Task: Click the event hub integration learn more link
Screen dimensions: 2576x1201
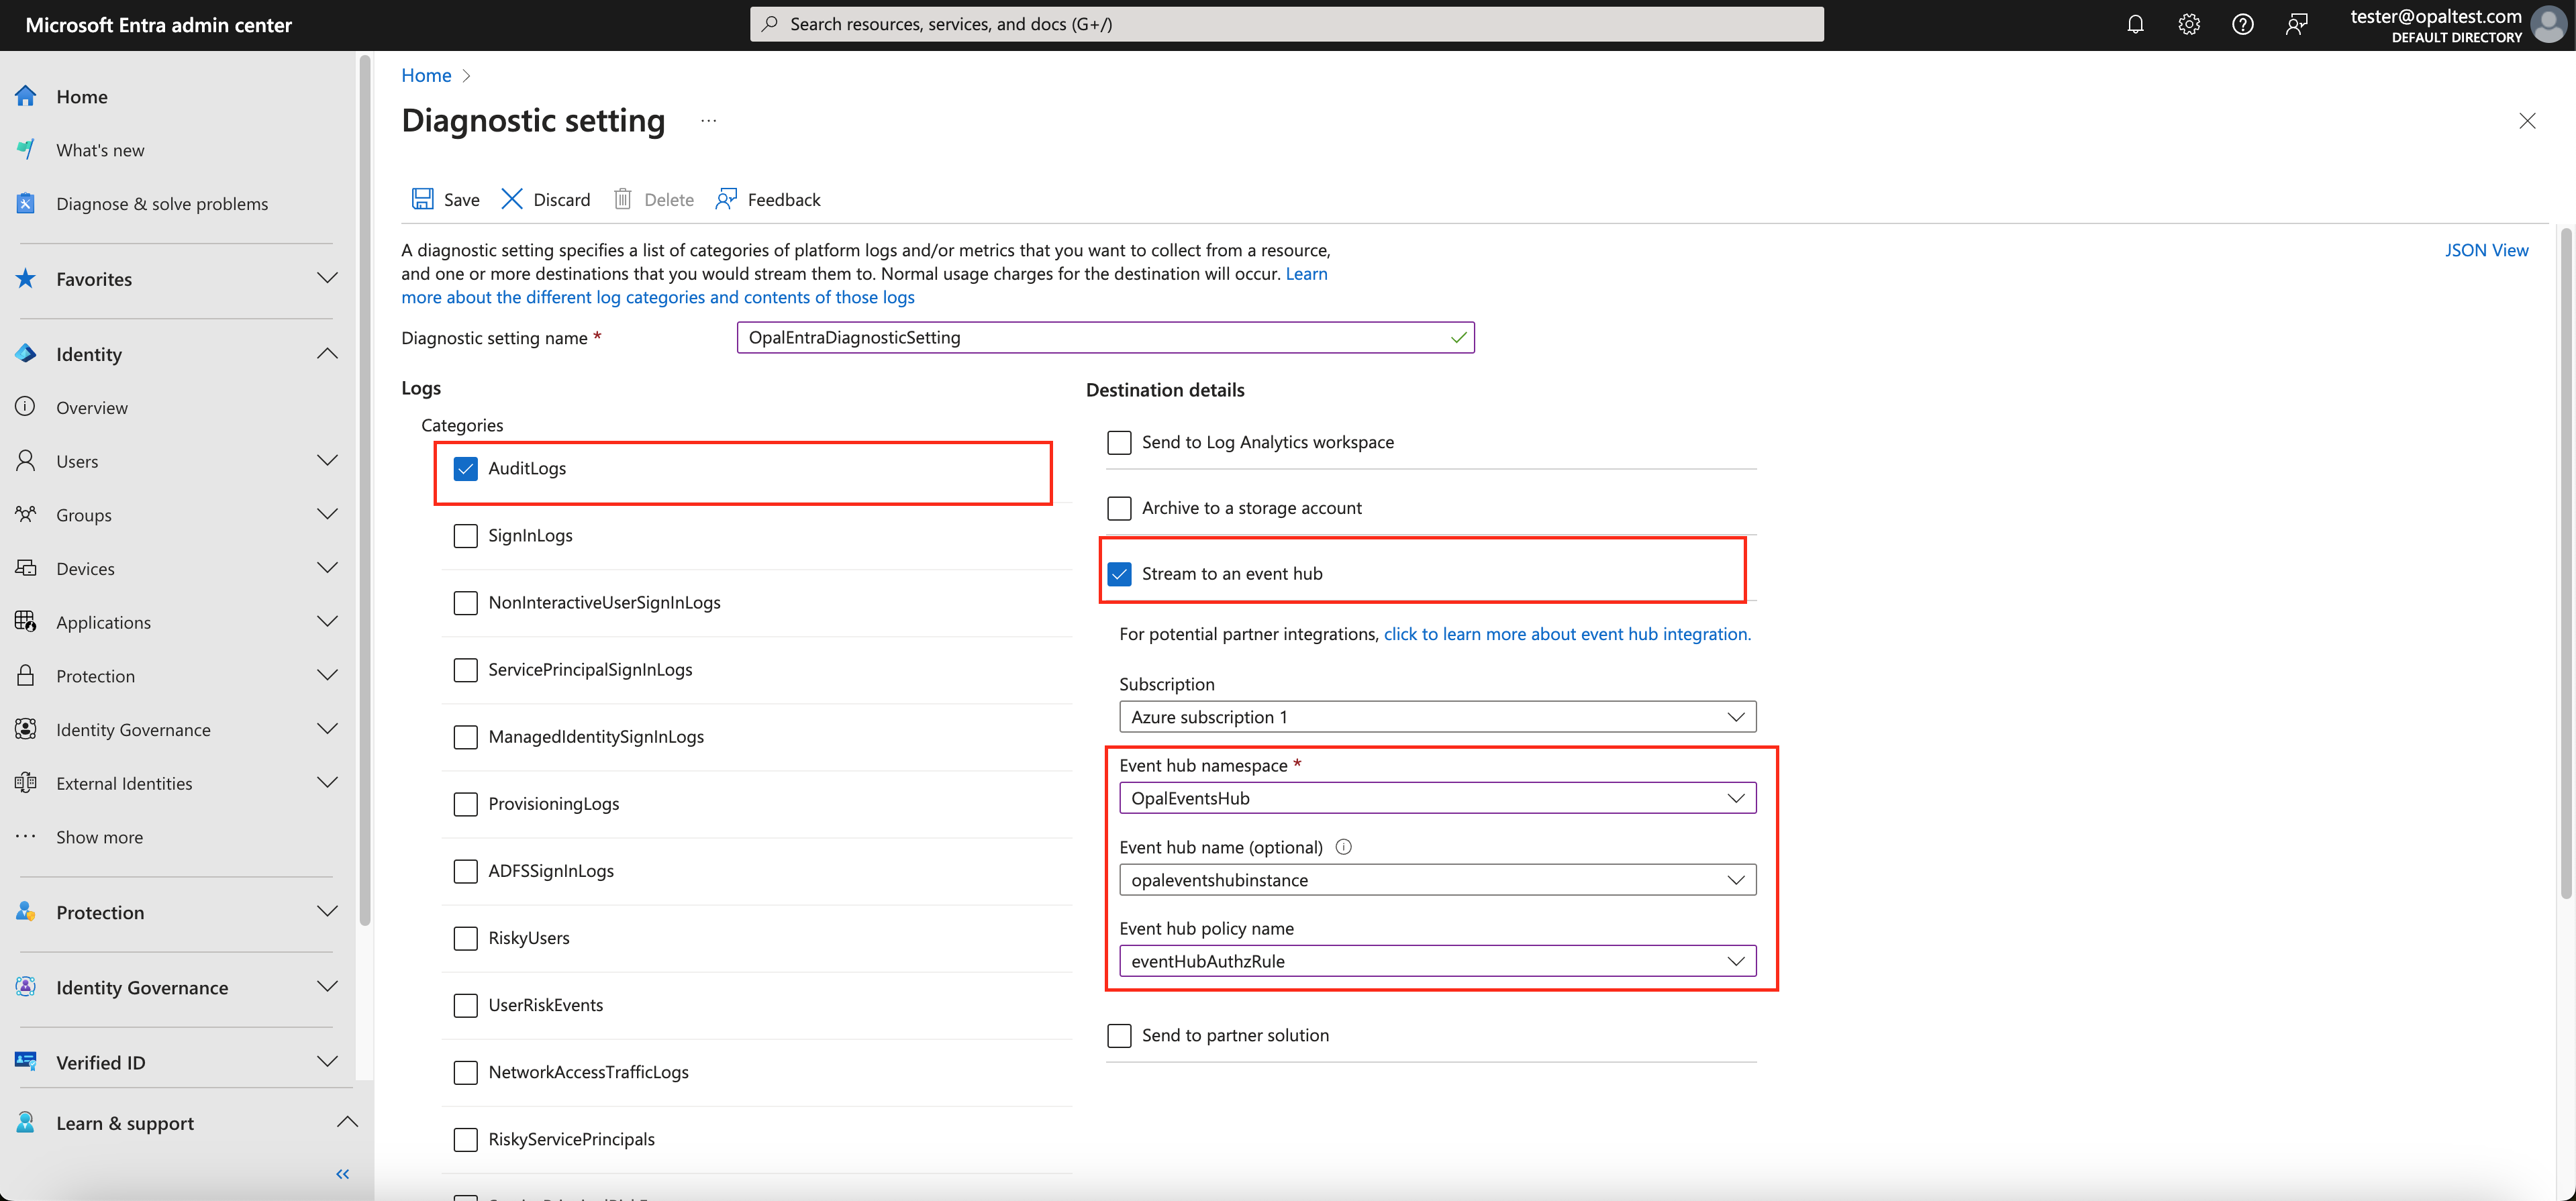Action: click(x=1567, y=634)
